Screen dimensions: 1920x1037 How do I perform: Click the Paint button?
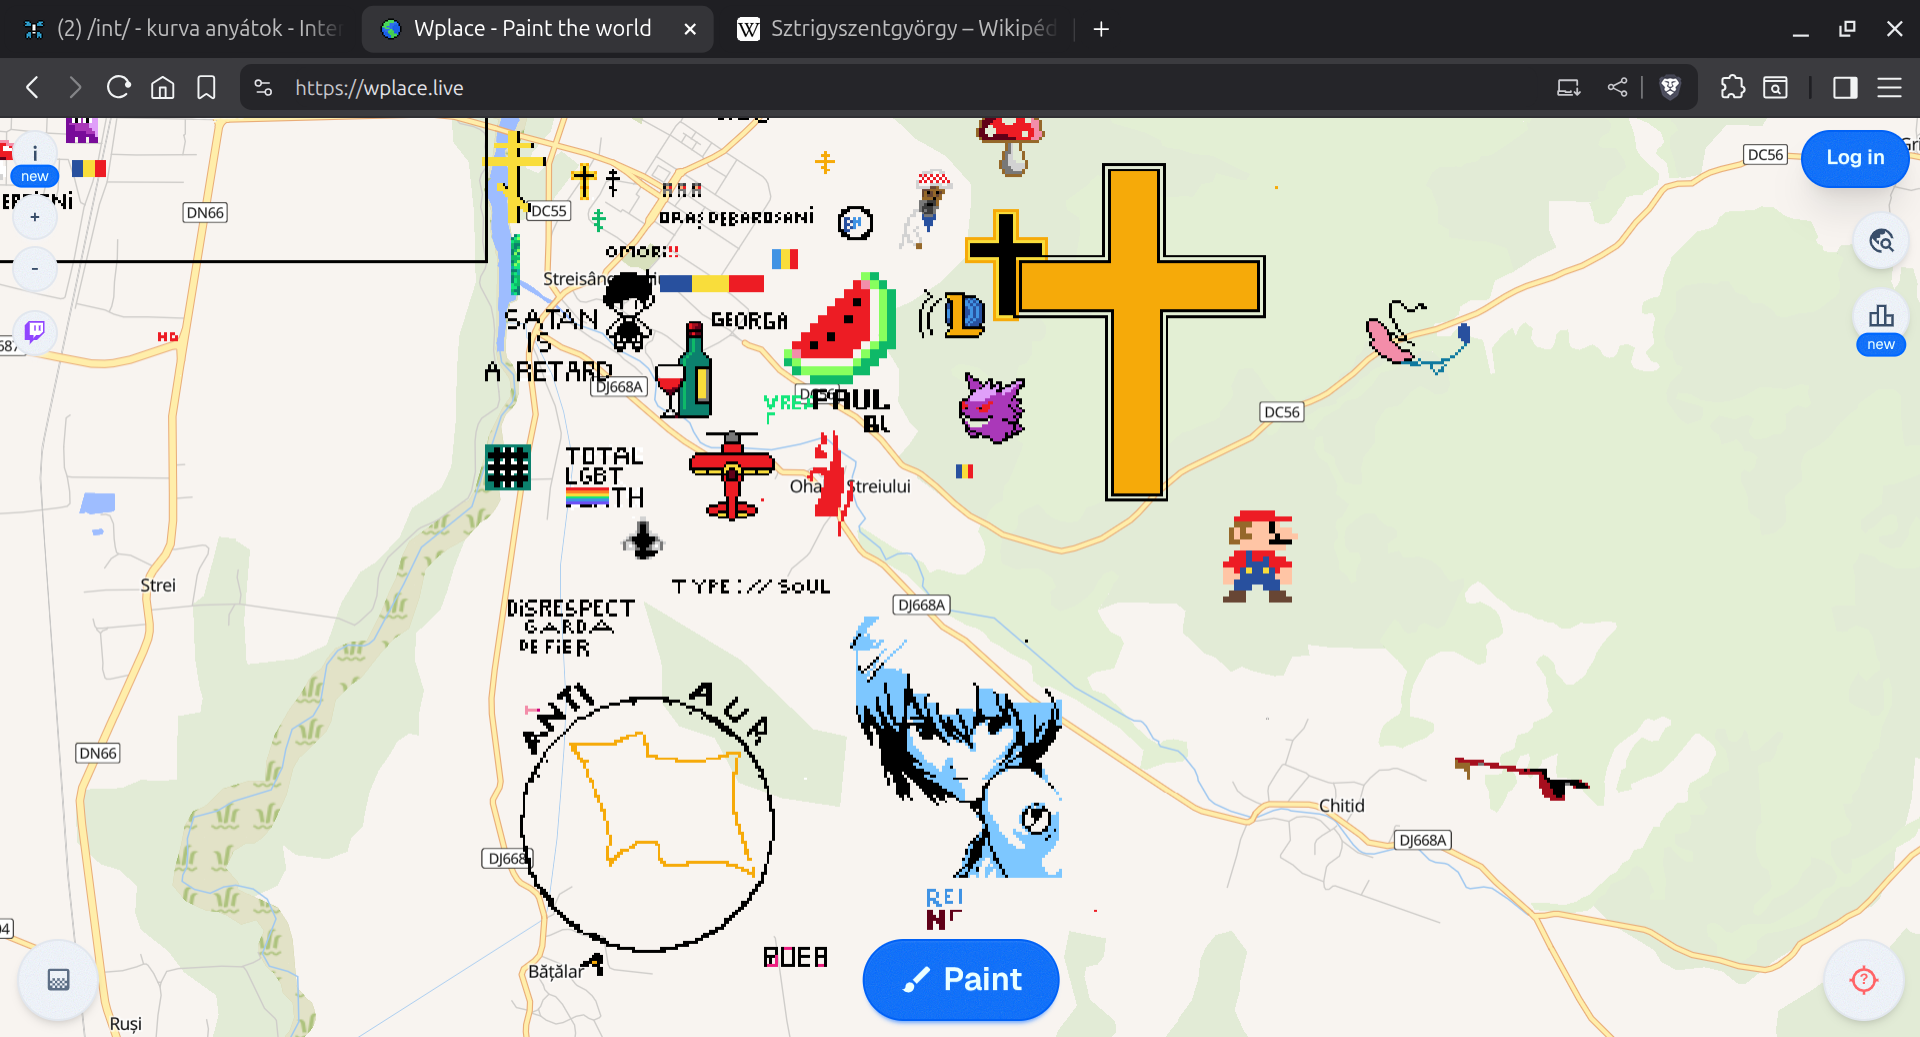tap(961, 979)
